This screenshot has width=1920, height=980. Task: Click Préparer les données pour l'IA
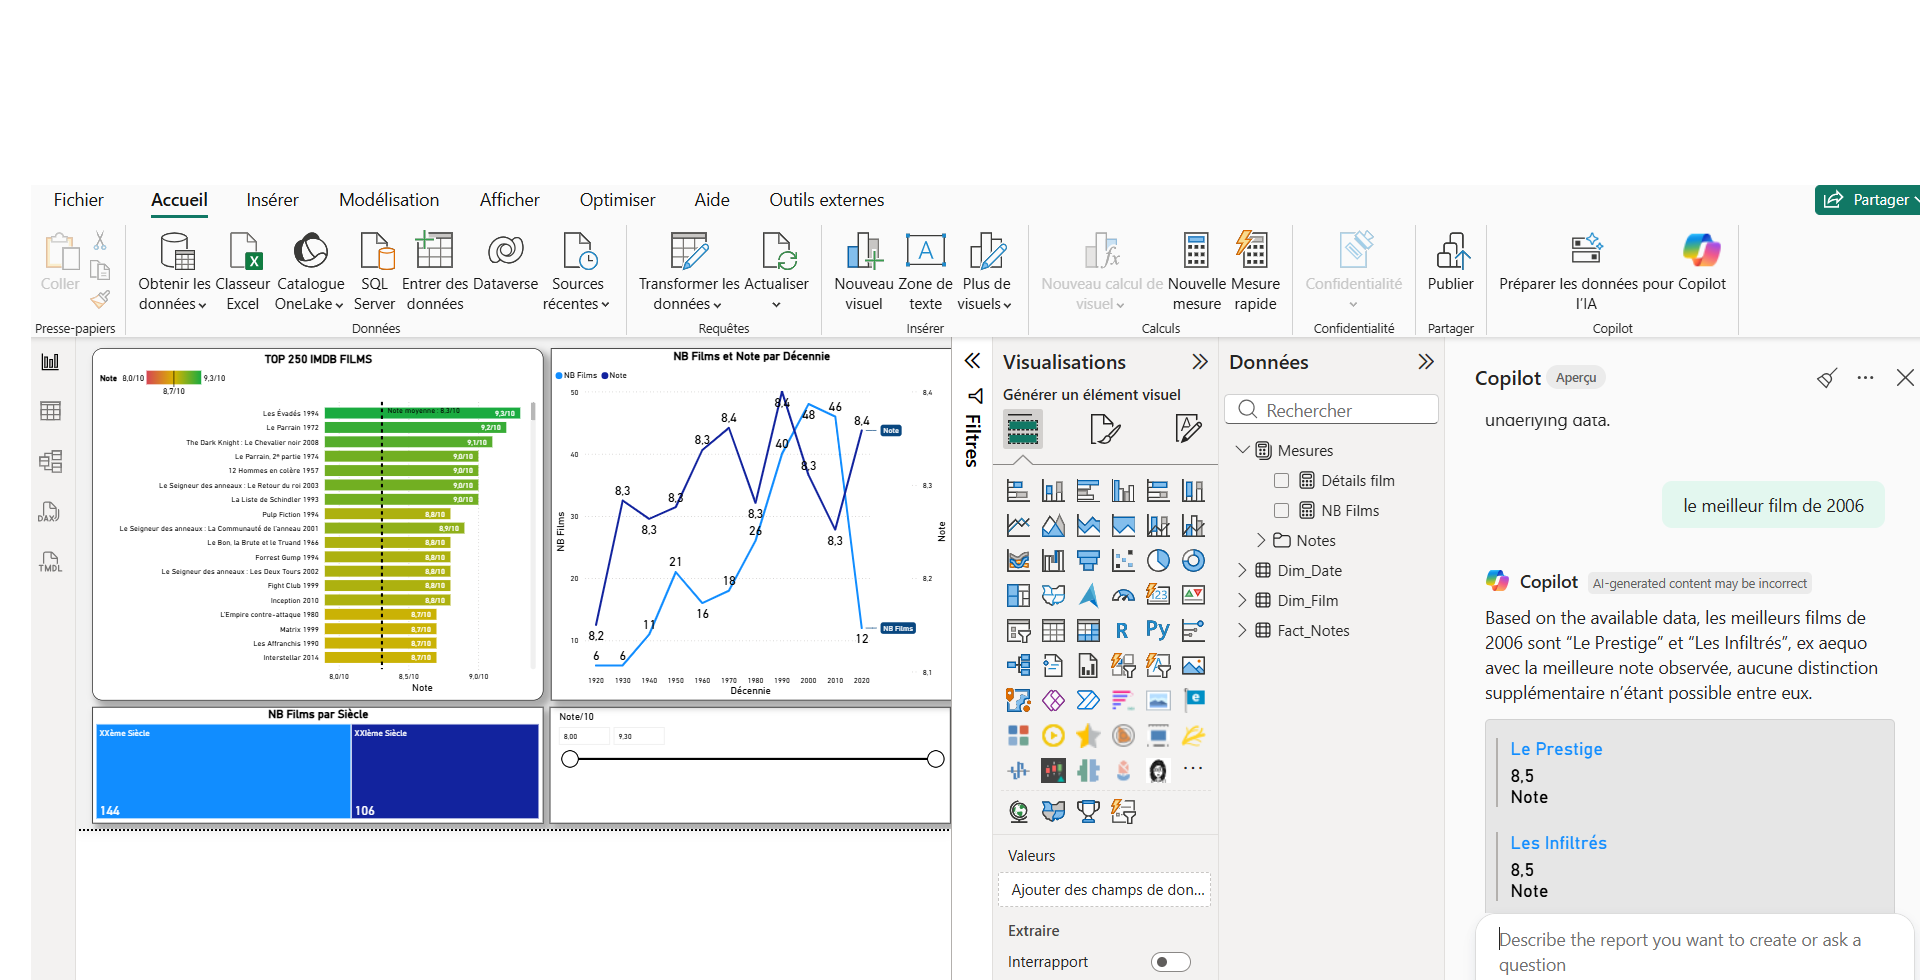click(1586, 272)
